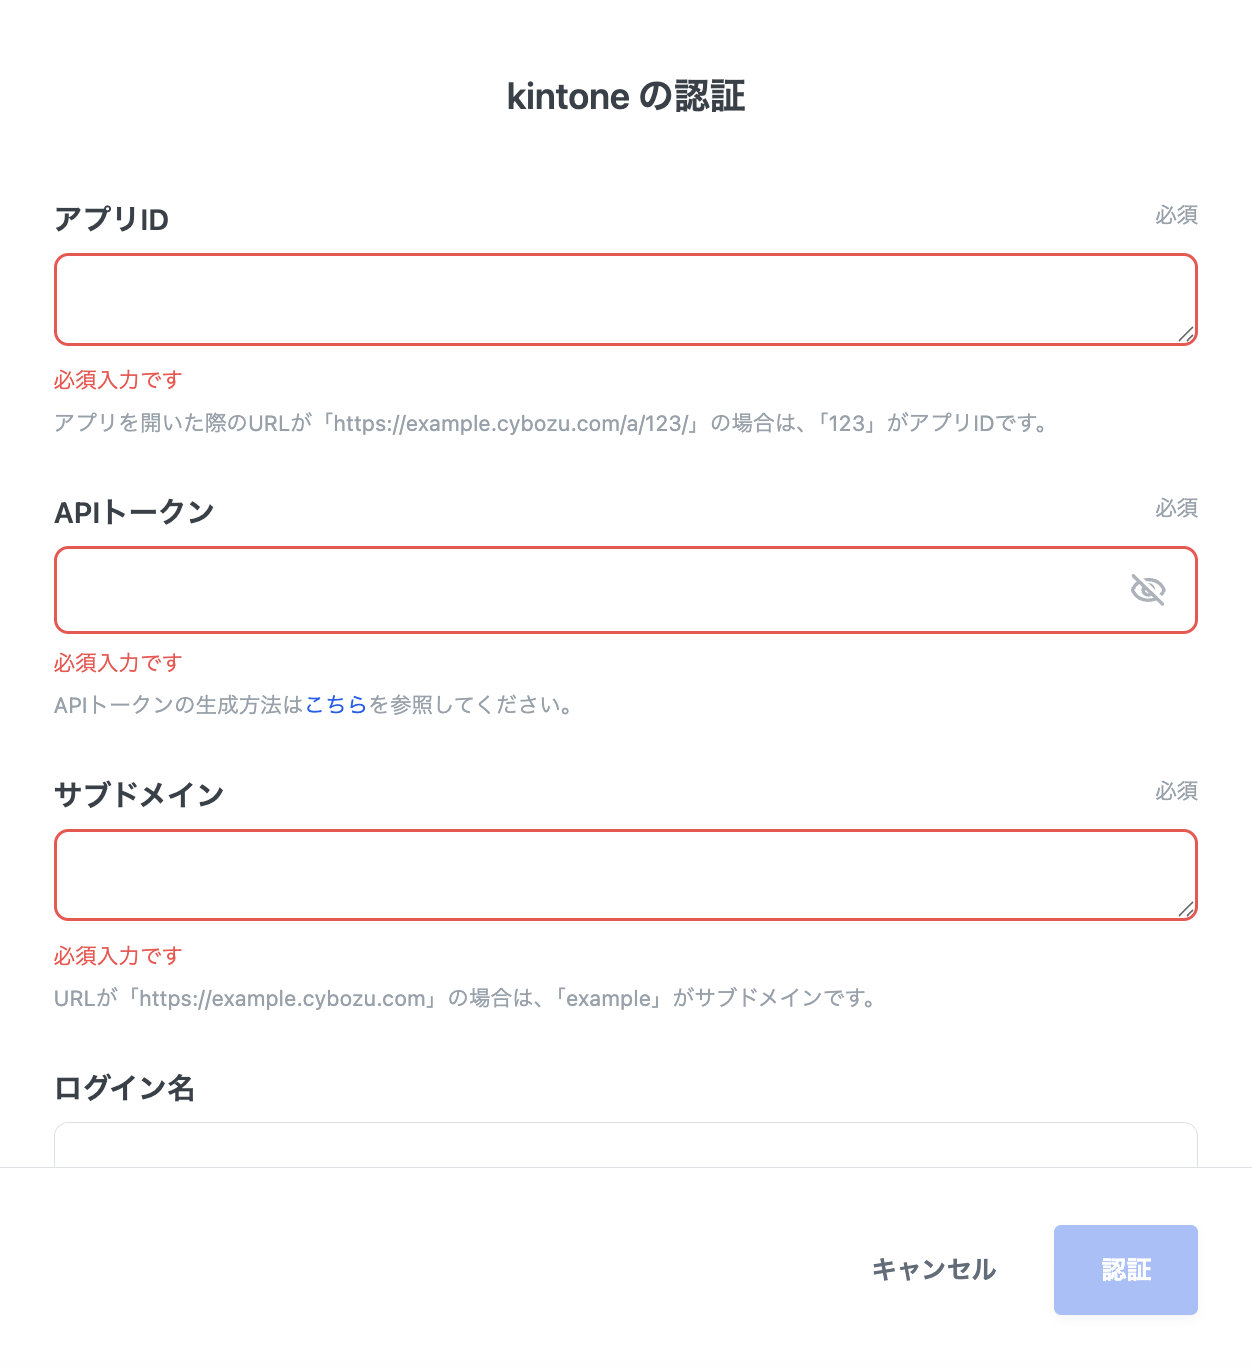Viewport: 1252px width, 1368px height.
Task: Click the 必須 marker beside サブドメイン
Action: tap(1176, 791)
